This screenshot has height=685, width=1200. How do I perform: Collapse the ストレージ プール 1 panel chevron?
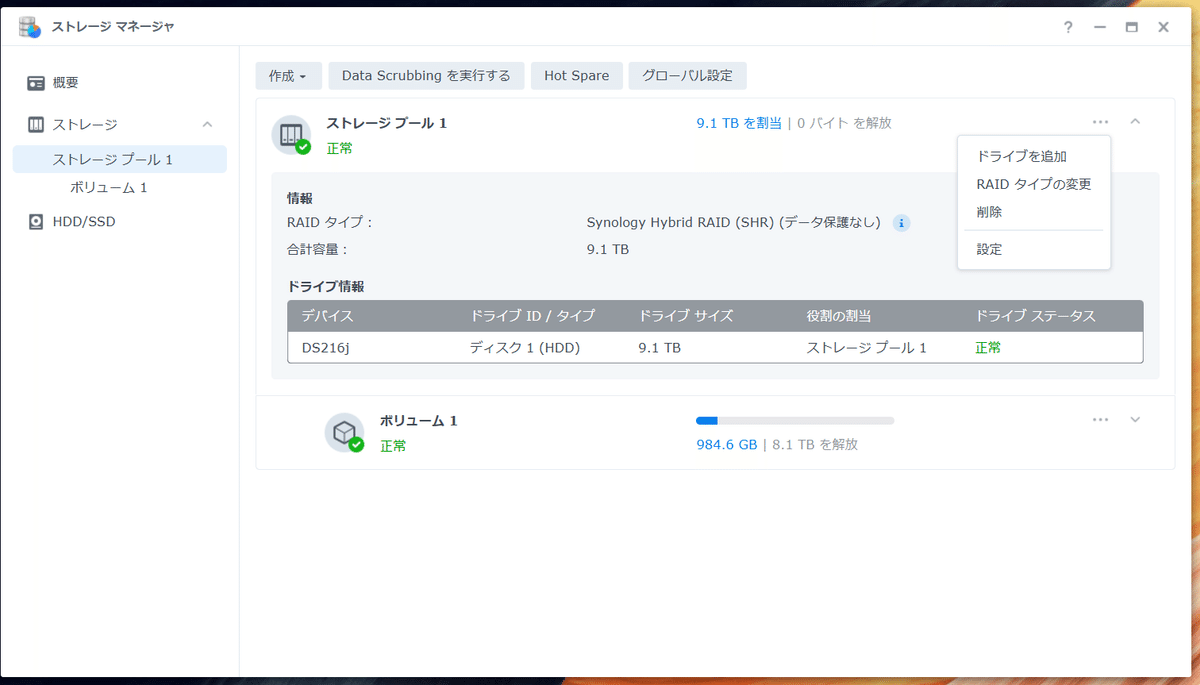click(x=1135, y=122)
